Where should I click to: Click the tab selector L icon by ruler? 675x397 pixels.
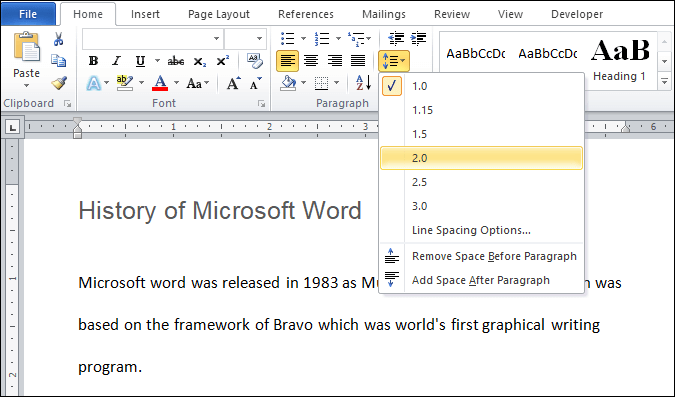click(12, 127)
